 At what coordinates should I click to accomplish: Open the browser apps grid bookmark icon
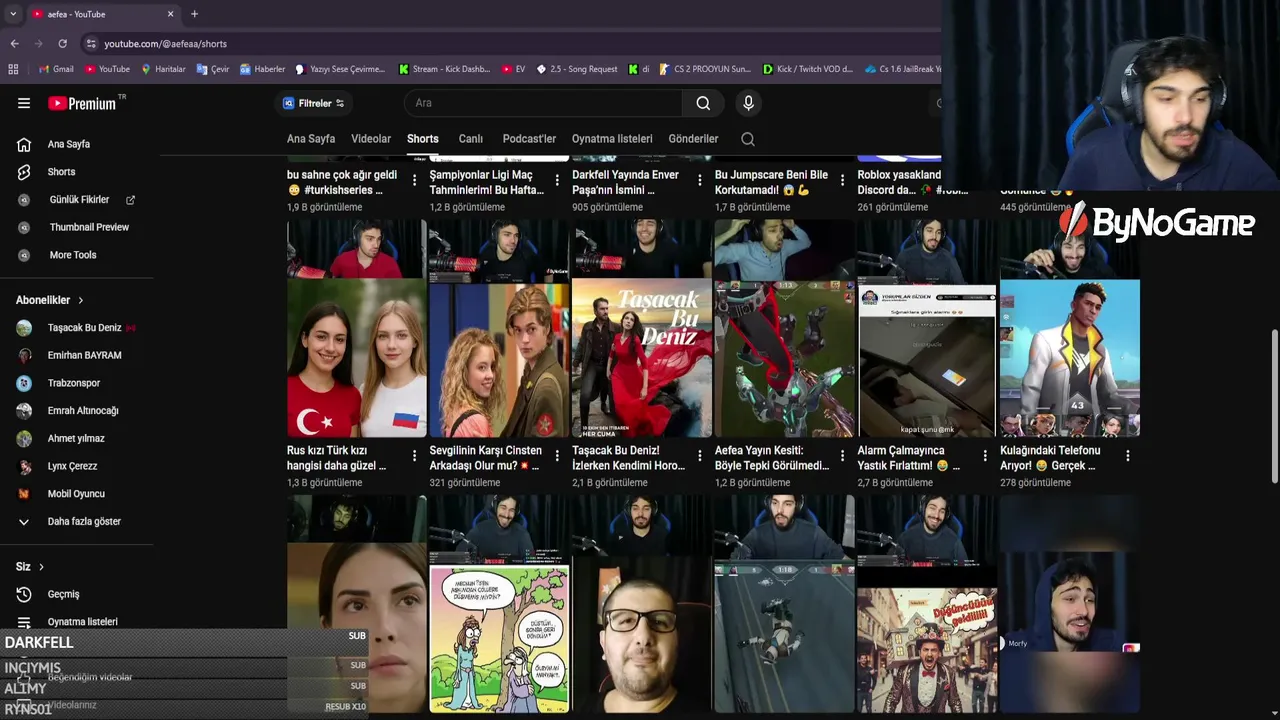pyautogui.click(x=13, y=69)
